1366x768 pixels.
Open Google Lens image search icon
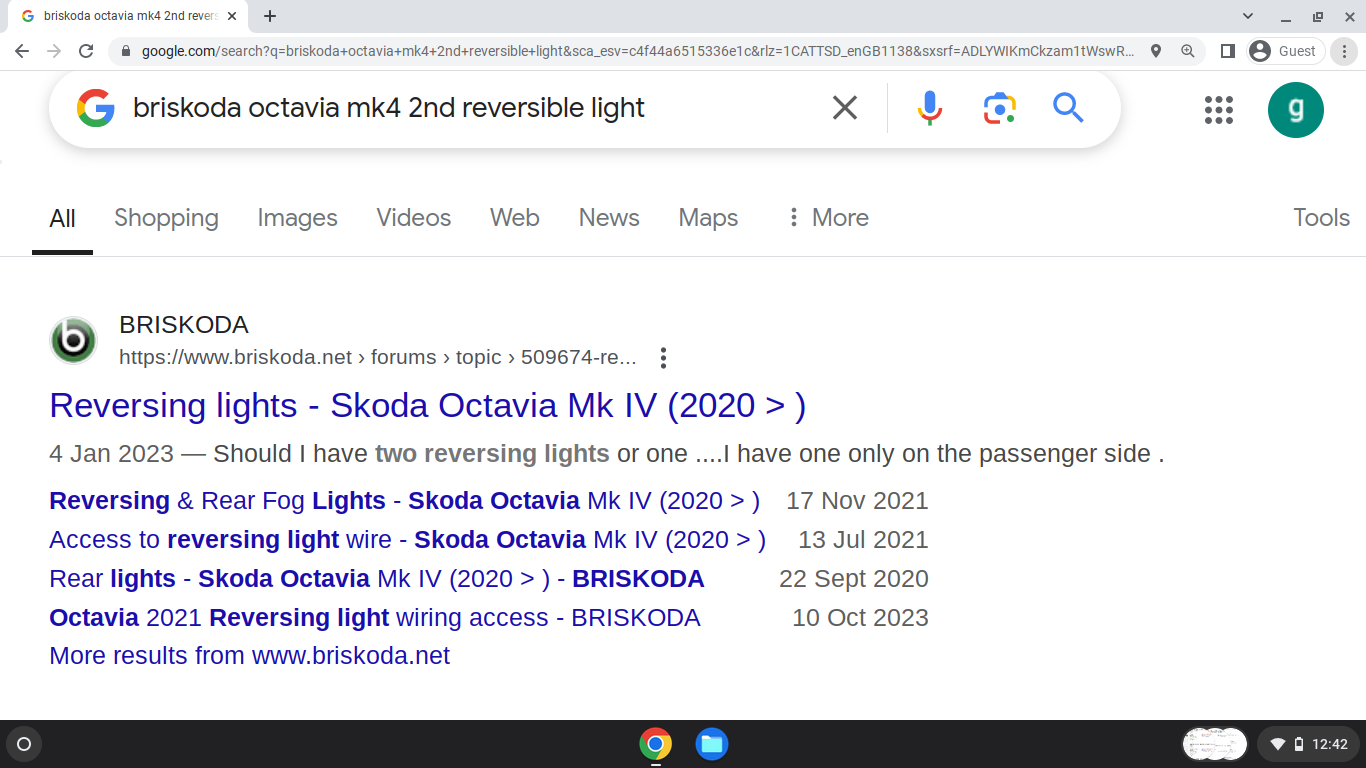coord(999,108)
